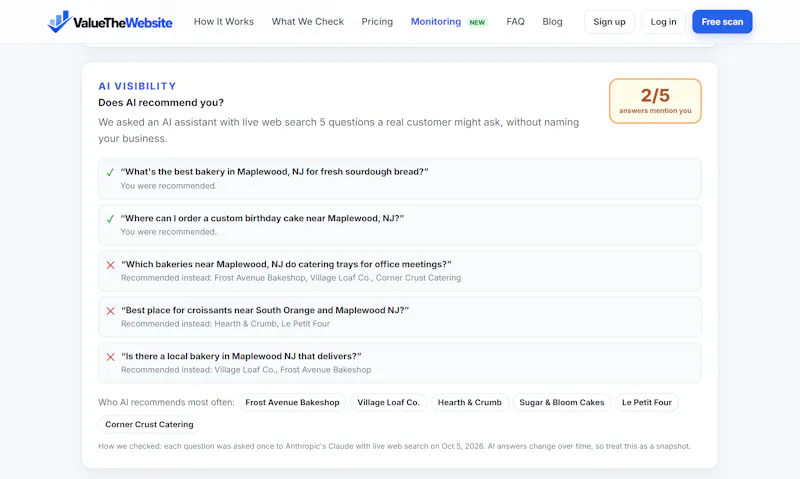800x479 pixels.
Task: Click 'Recommended instead: Village Loaf Co., Frost Avenue Bakeshop'
Action: click(x=246, y=370)
